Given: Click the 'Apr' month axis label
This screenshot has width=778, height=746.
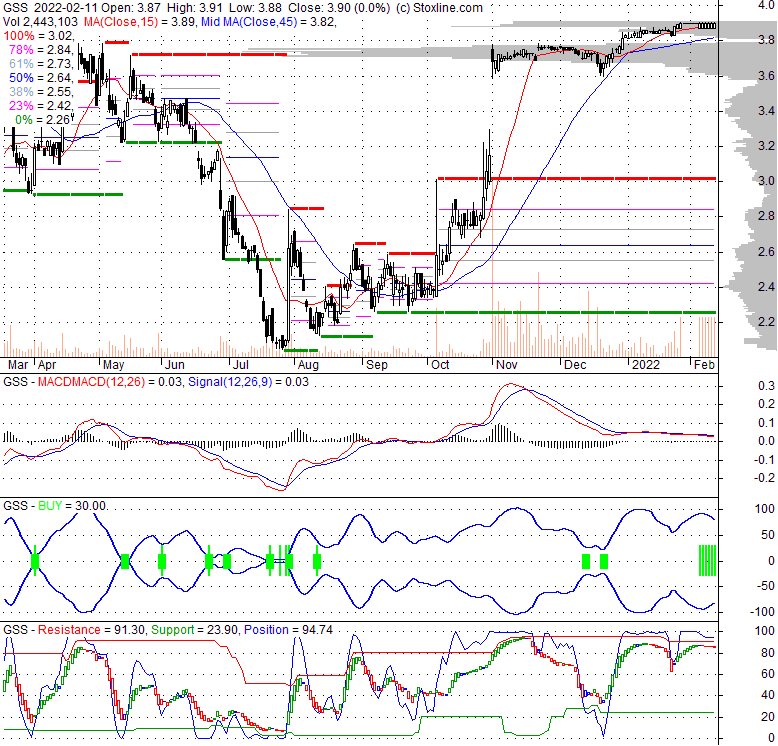Looking at the screenshot, I should [47, 365].
